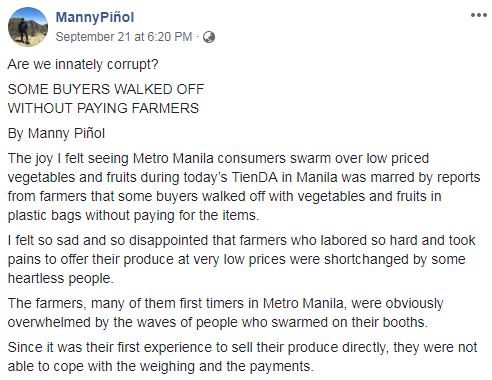
Task: Click the line starting 'pains to offer their produce'
Action: (x=237, y=259)
